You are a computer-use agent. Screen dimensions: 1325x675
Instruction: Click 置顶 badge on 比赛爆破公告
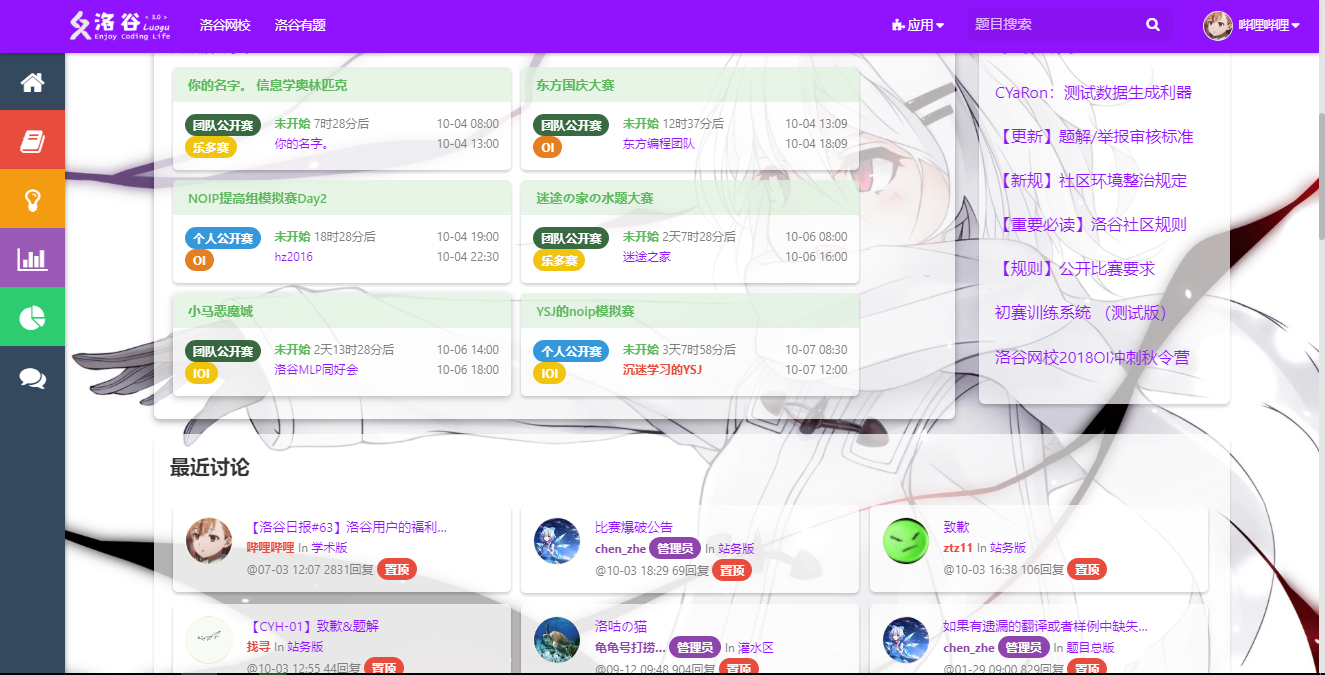click(732, 570)
